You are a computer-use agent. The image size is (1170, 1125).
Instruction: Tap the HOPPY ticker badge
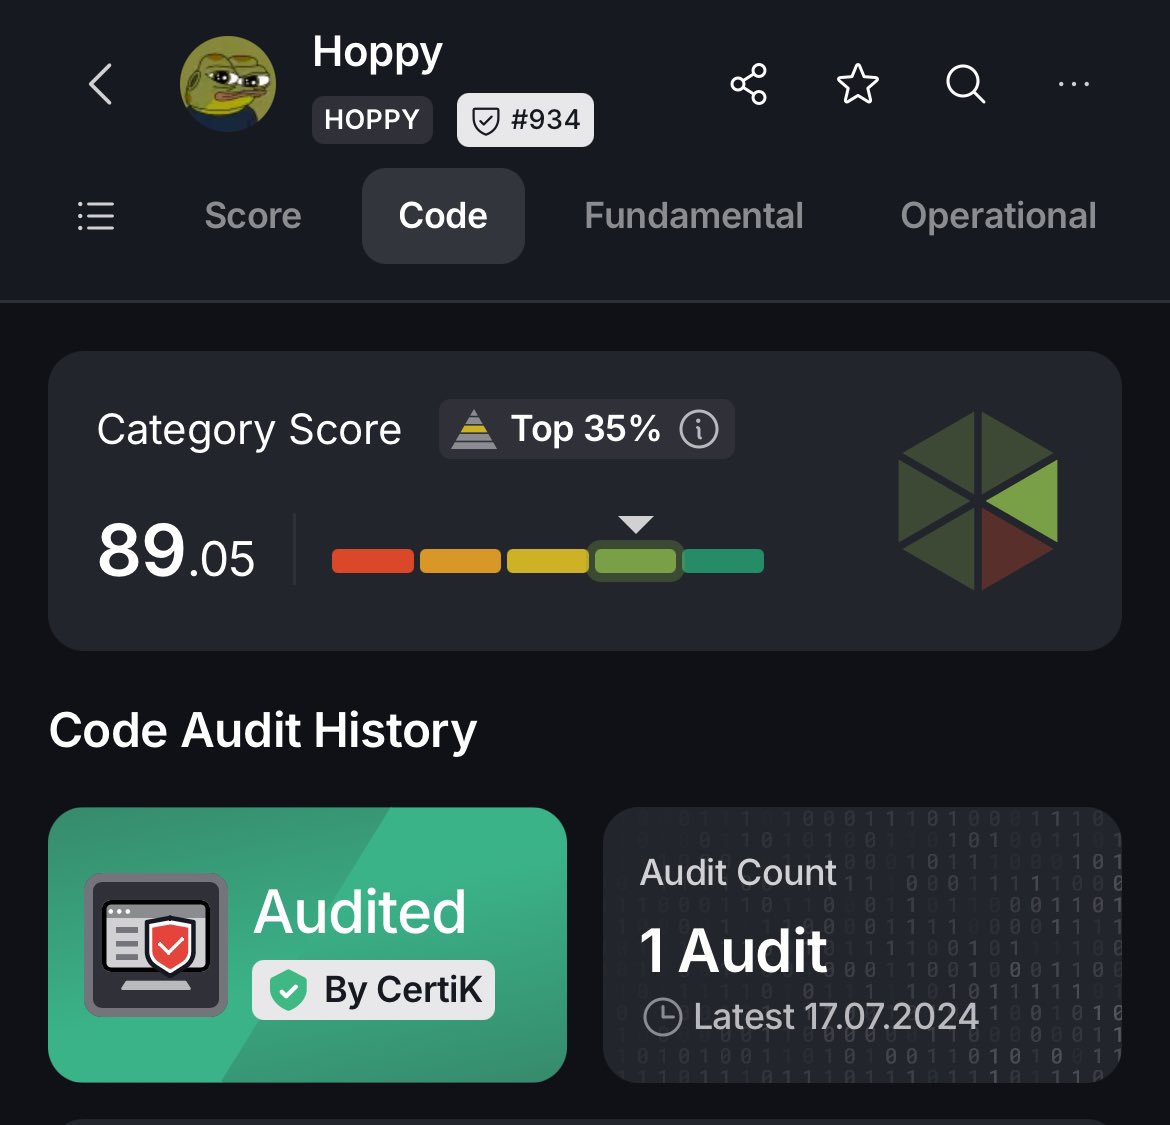[372, 119]
